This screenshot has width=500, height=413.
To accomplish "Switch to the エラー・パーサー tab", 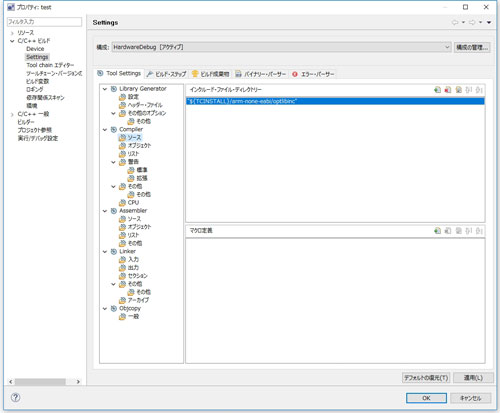I will tap(313, 74).
